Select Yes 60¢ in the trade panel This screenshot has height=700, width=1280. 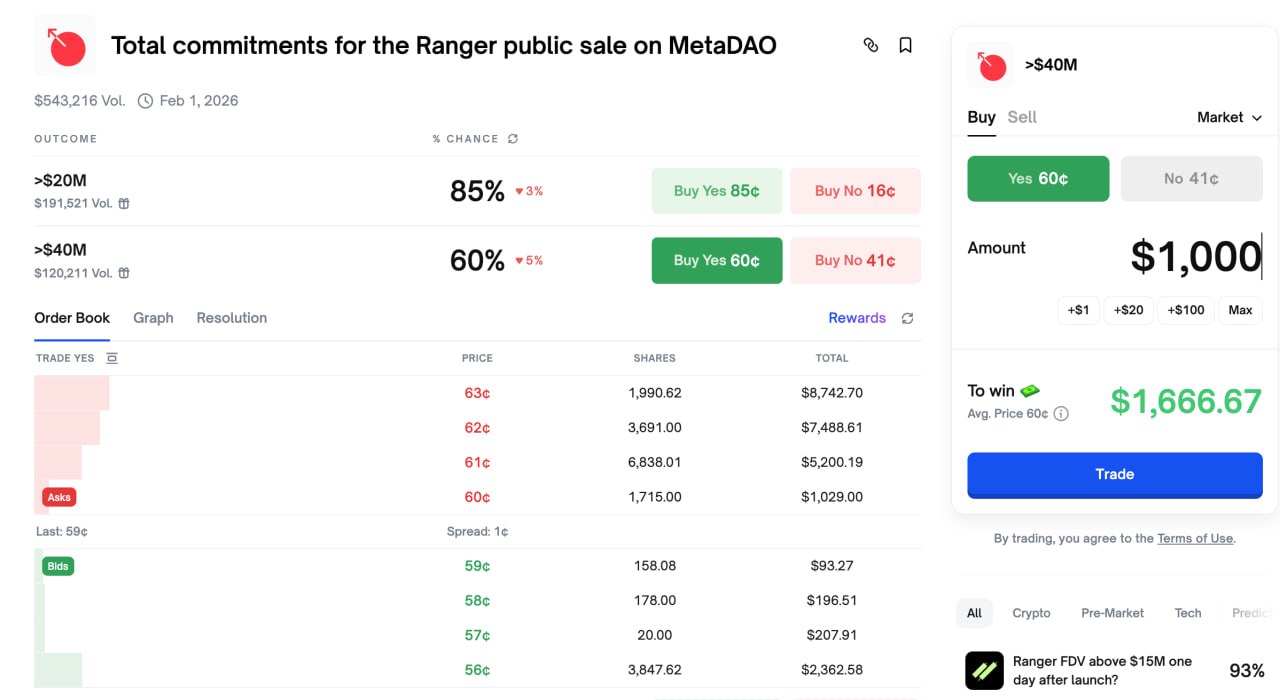pyautogui.click(x=1038, y=179)
